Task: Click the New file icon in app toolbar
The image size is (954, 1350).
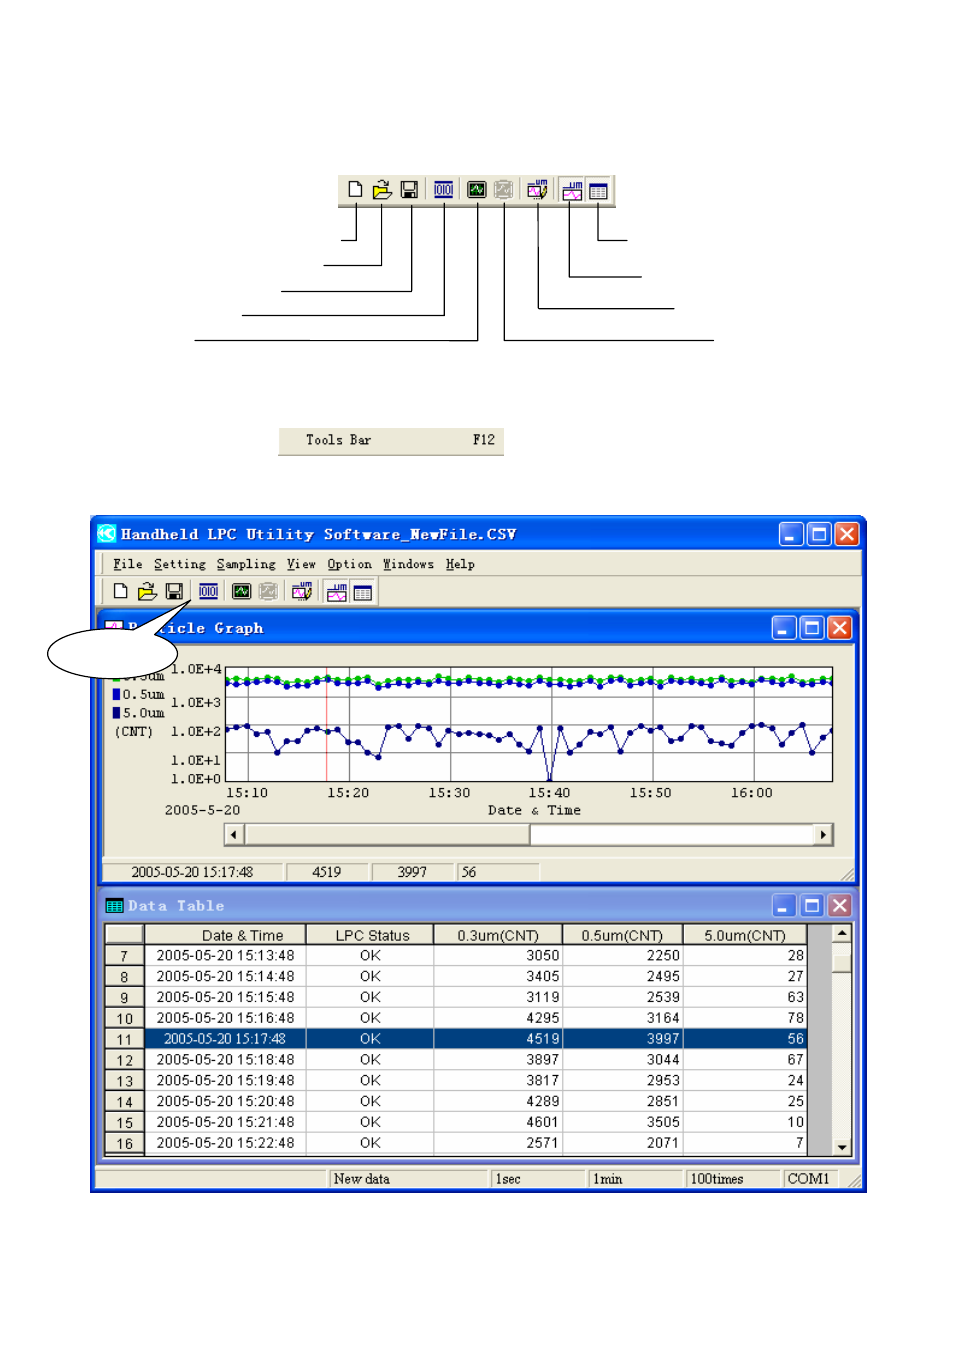Action: [120, 592]
